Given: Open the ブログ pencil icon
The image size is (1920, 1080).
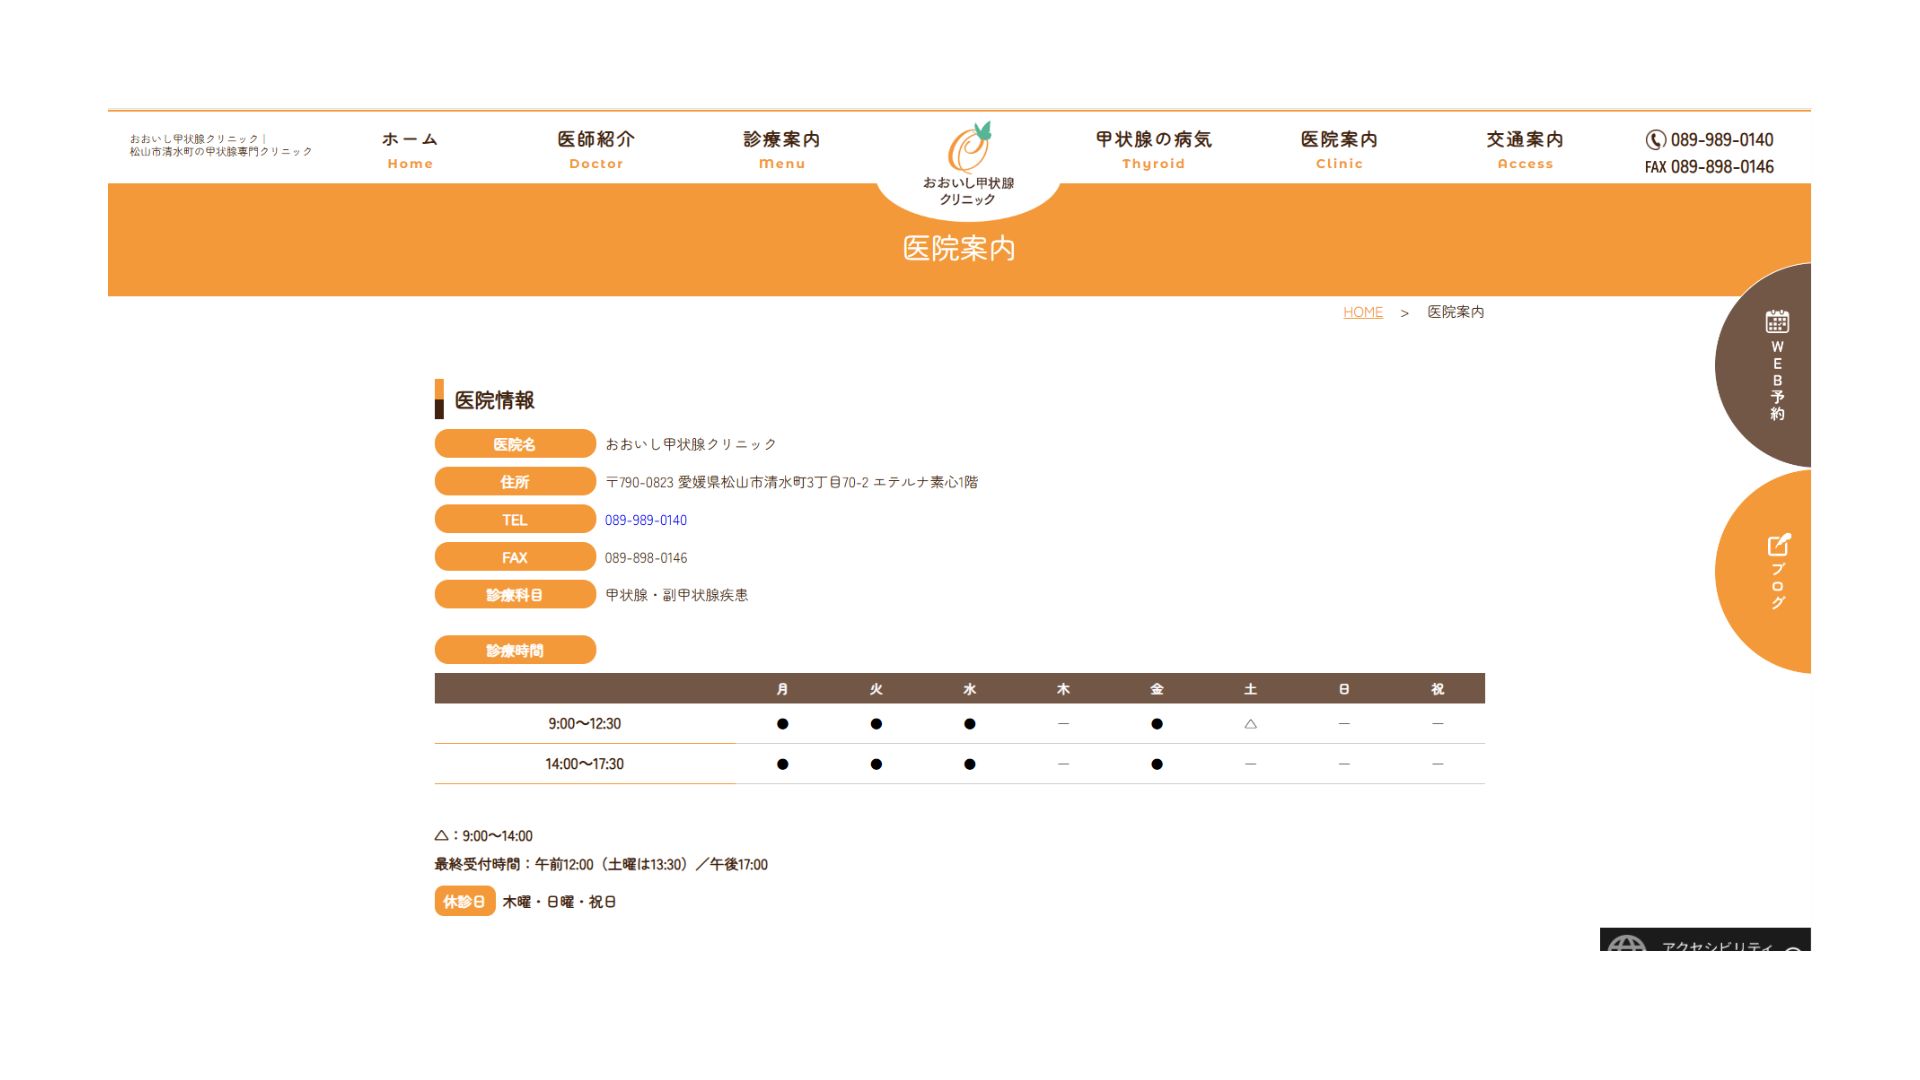Looking at the screenshot, I should pos(1778,545).
